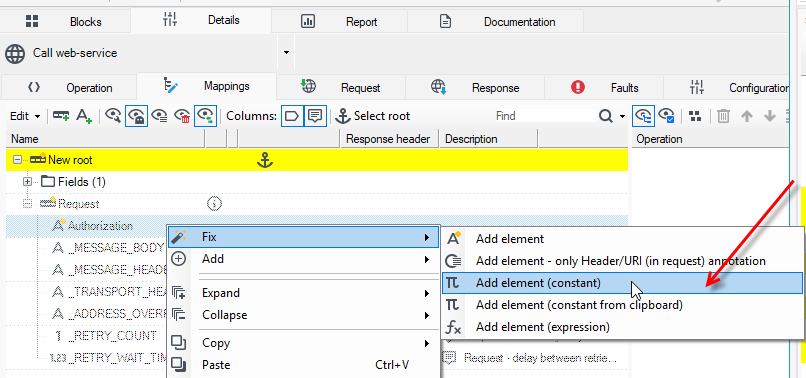
Task: Toggle the label column button
Action: pyautogui.click(x=292, y=116)
